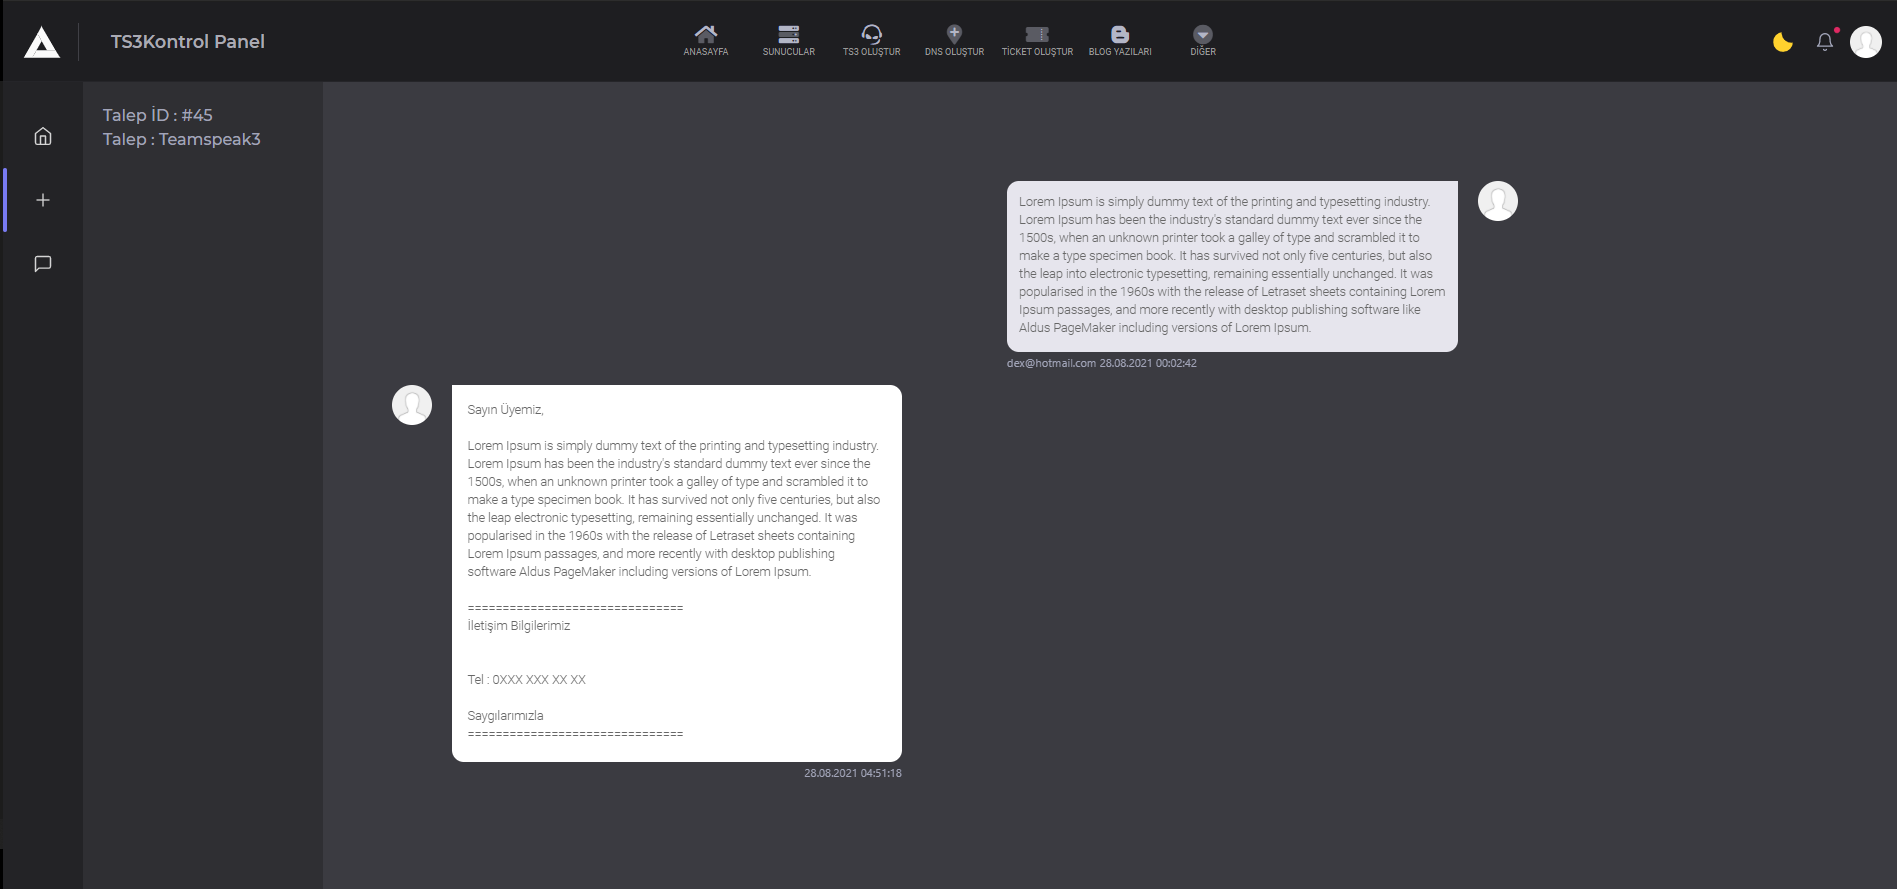
Task: Click the TS3Kontrol Panel title
Action: [188, 42]
